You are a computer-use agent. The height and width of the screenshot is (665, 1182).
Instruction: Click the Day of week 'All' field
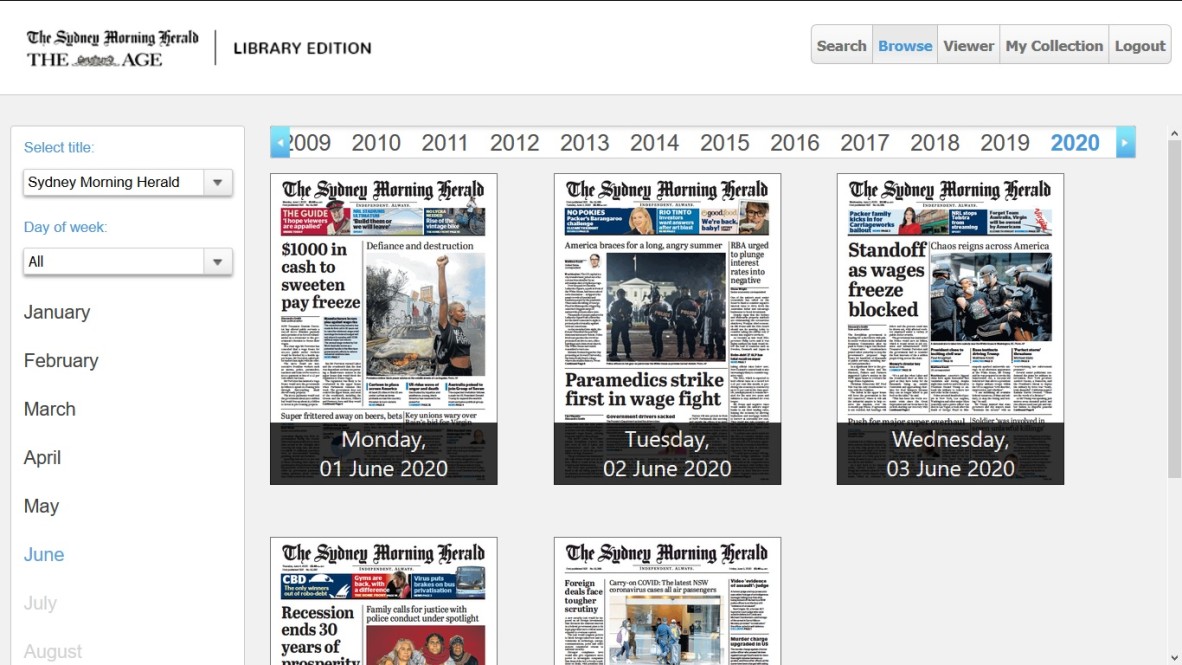[113, 262]
